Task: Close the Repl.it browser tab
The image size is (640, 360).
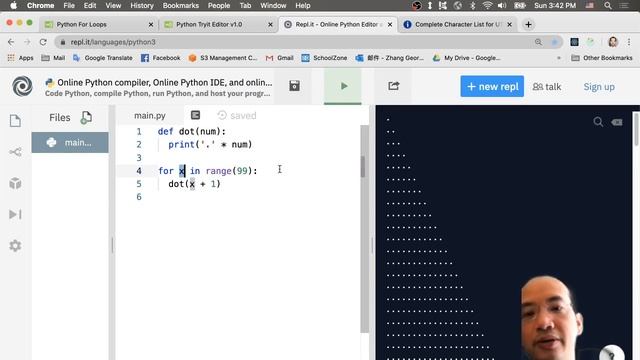Action: point(390,24)
